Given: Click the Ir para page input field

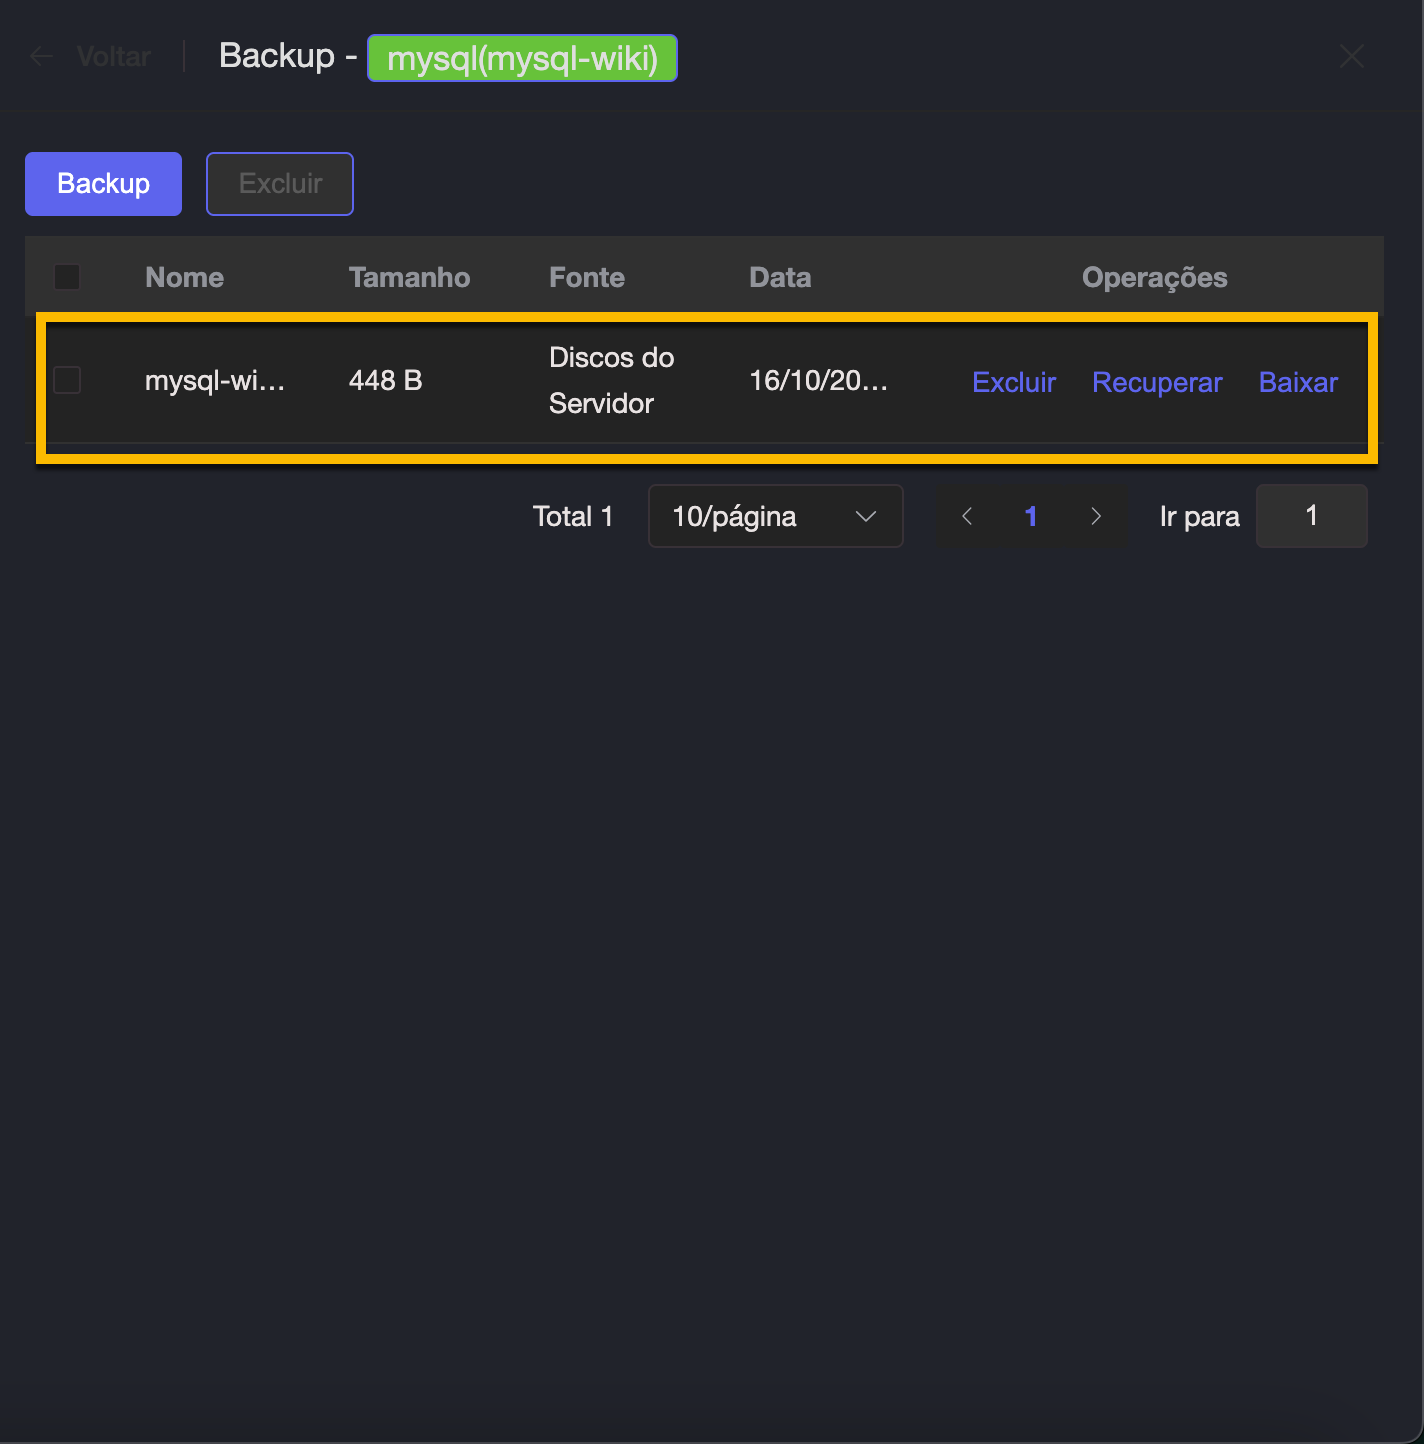Looking at the screenshot, I should point(1311,517).
